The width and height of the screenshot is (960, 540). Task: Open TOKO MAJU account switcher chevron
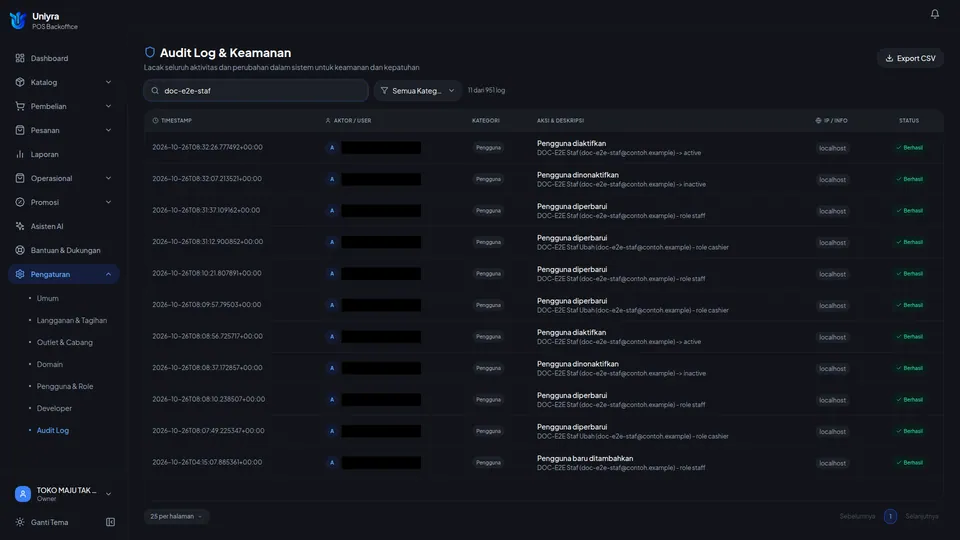[108, 493]
